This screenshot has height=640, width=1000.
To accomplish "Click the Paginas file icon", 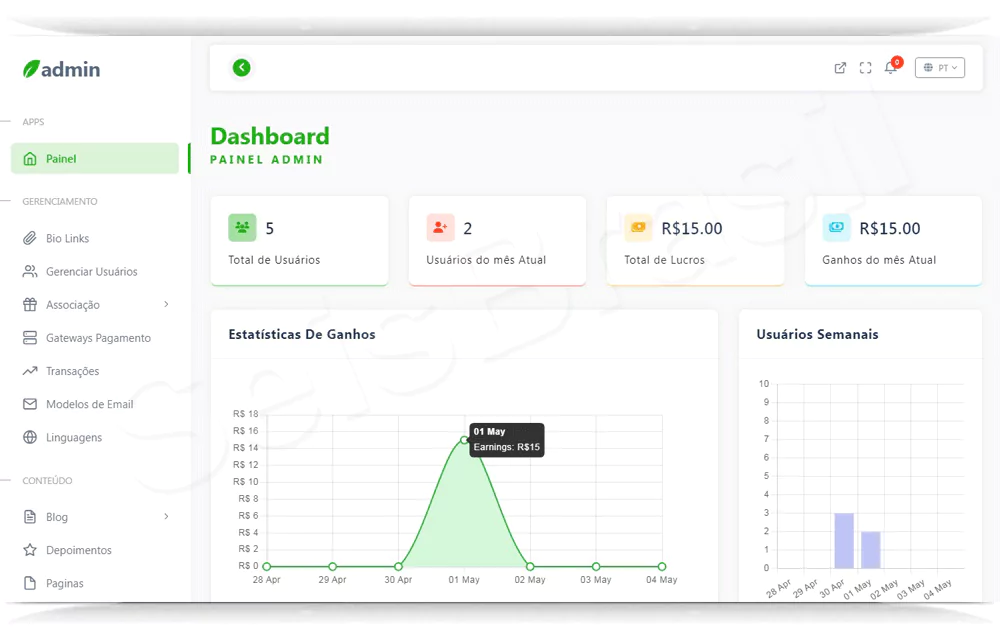I will click(x=30, y=583).
